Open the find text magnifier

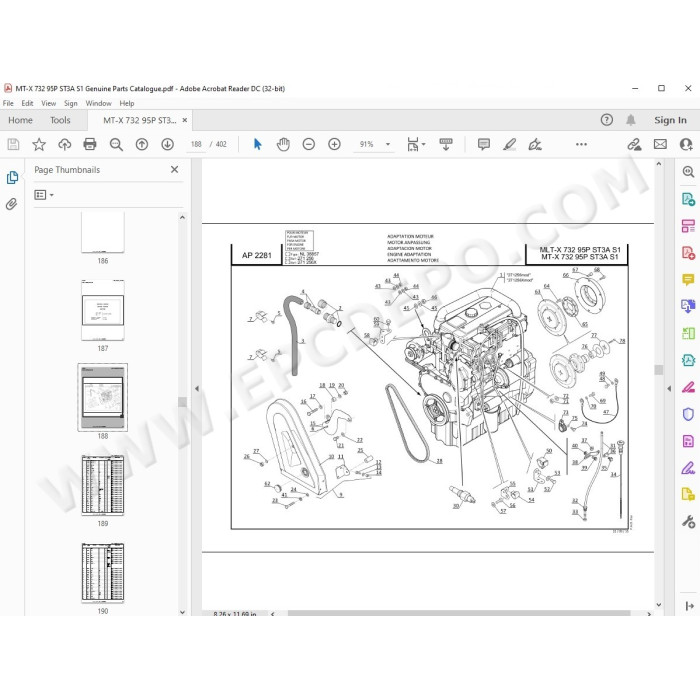pos(116,144)
